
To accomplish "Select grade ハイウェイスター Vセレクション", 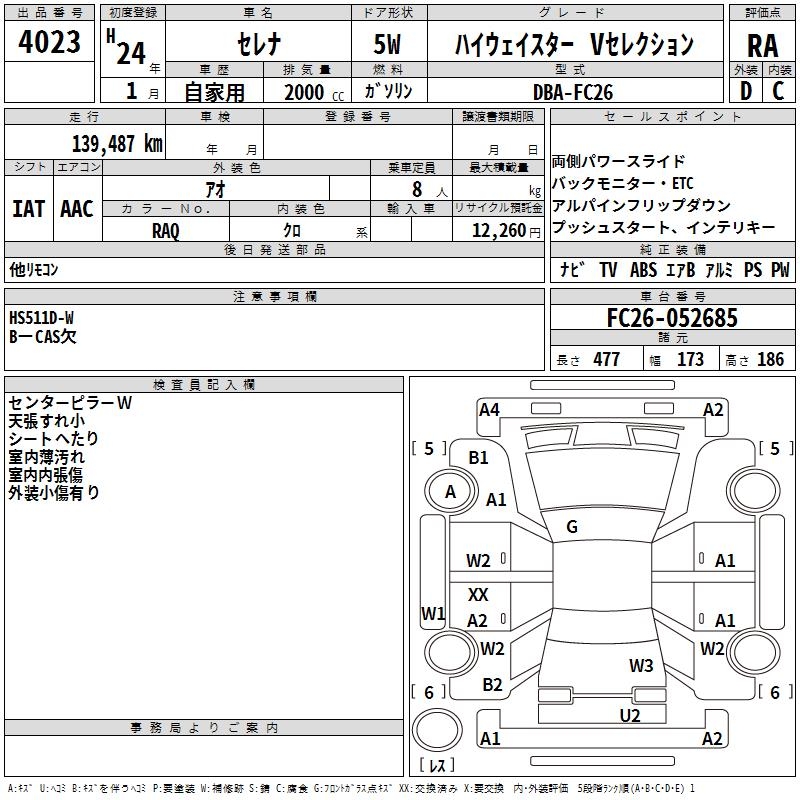I will (574, 44).
